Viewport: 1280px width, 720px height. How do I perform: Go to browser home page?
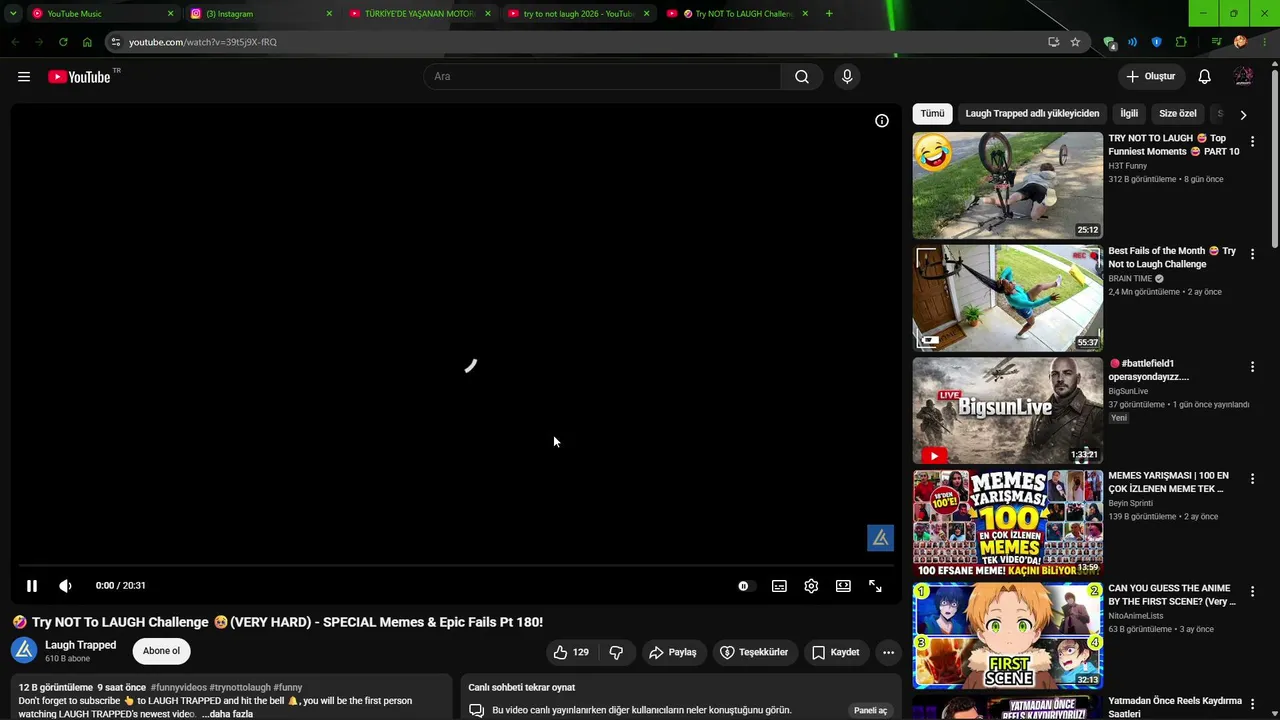(87, 42)
